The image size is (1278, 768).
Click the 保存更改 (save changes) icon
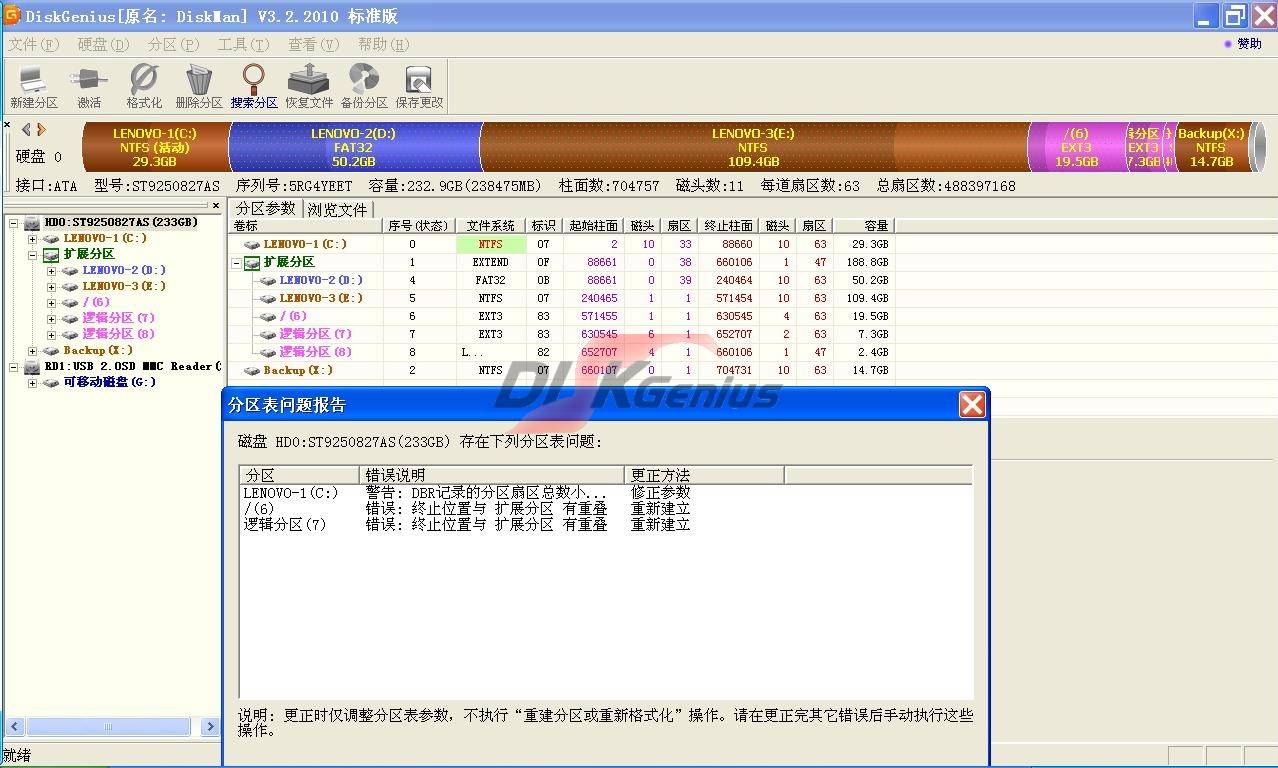[419, 86]
